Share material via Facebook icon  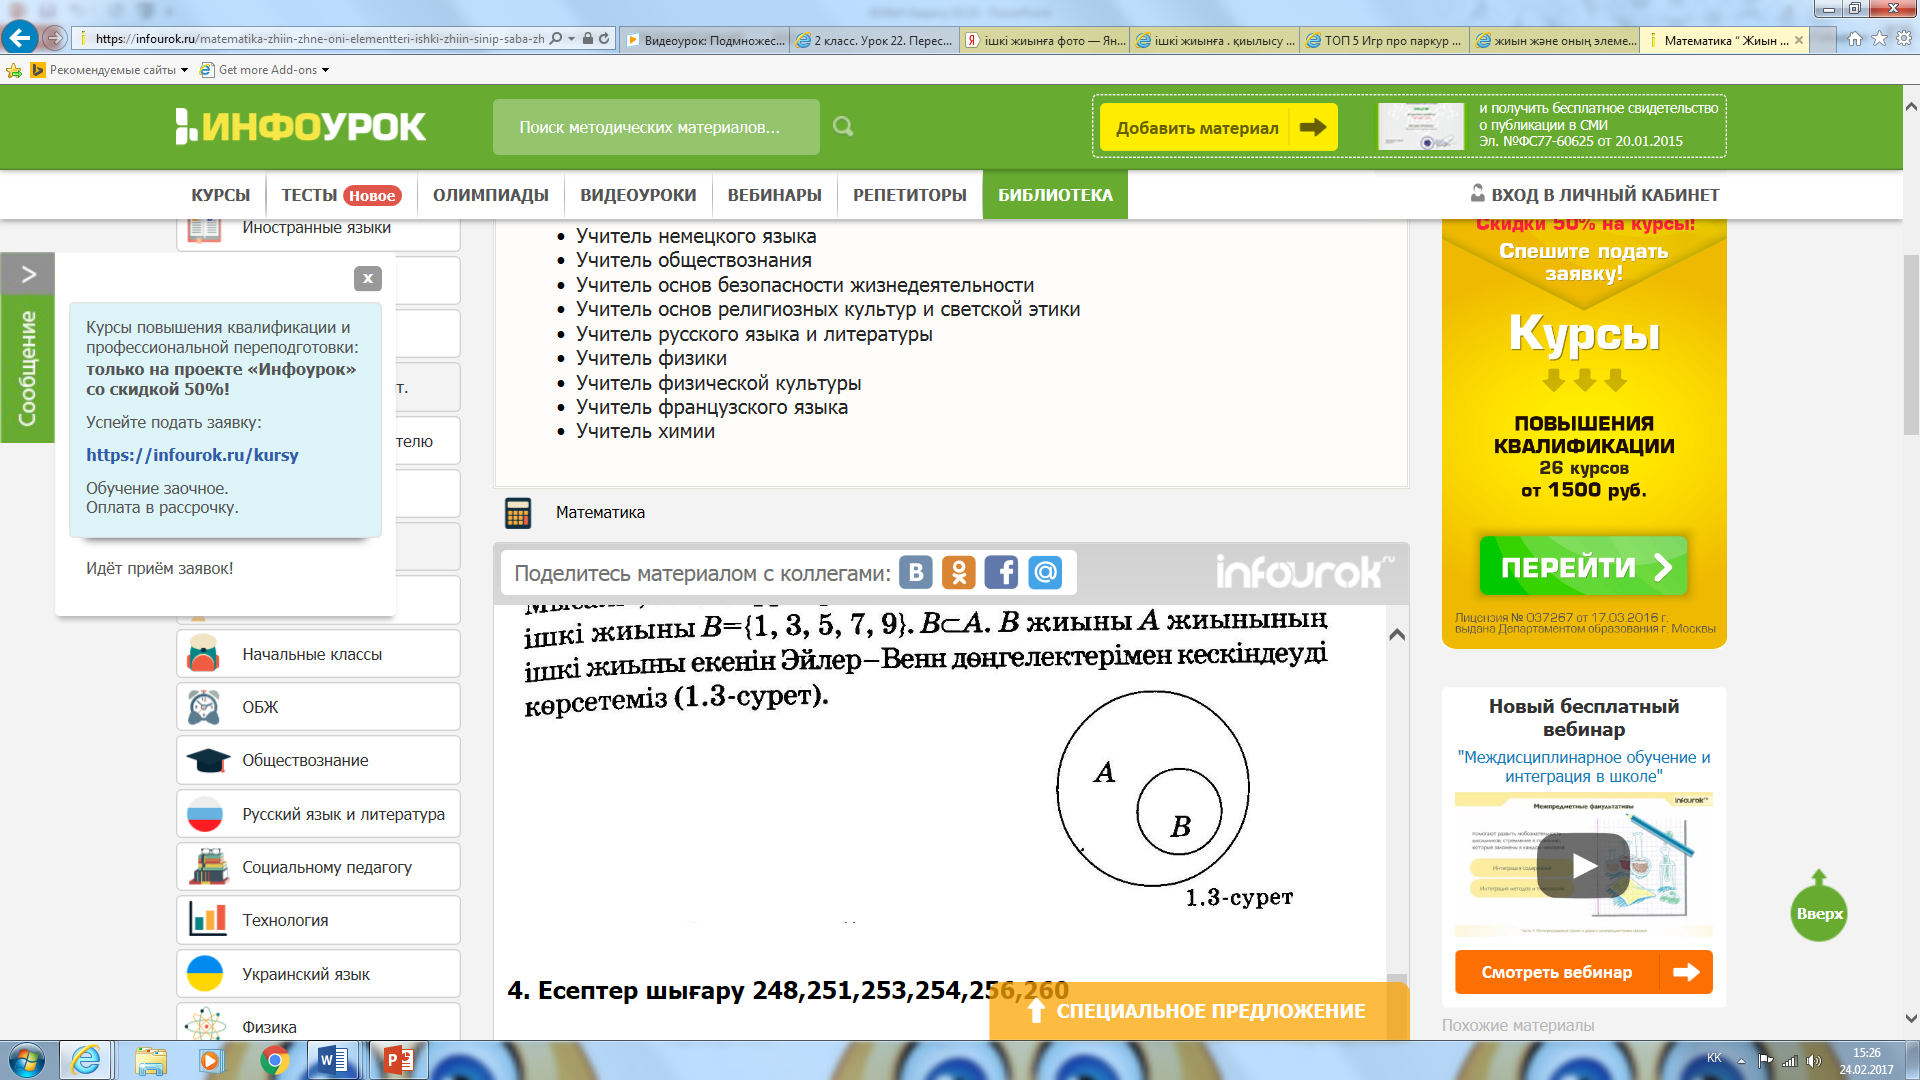click(x=1001, y=572)
